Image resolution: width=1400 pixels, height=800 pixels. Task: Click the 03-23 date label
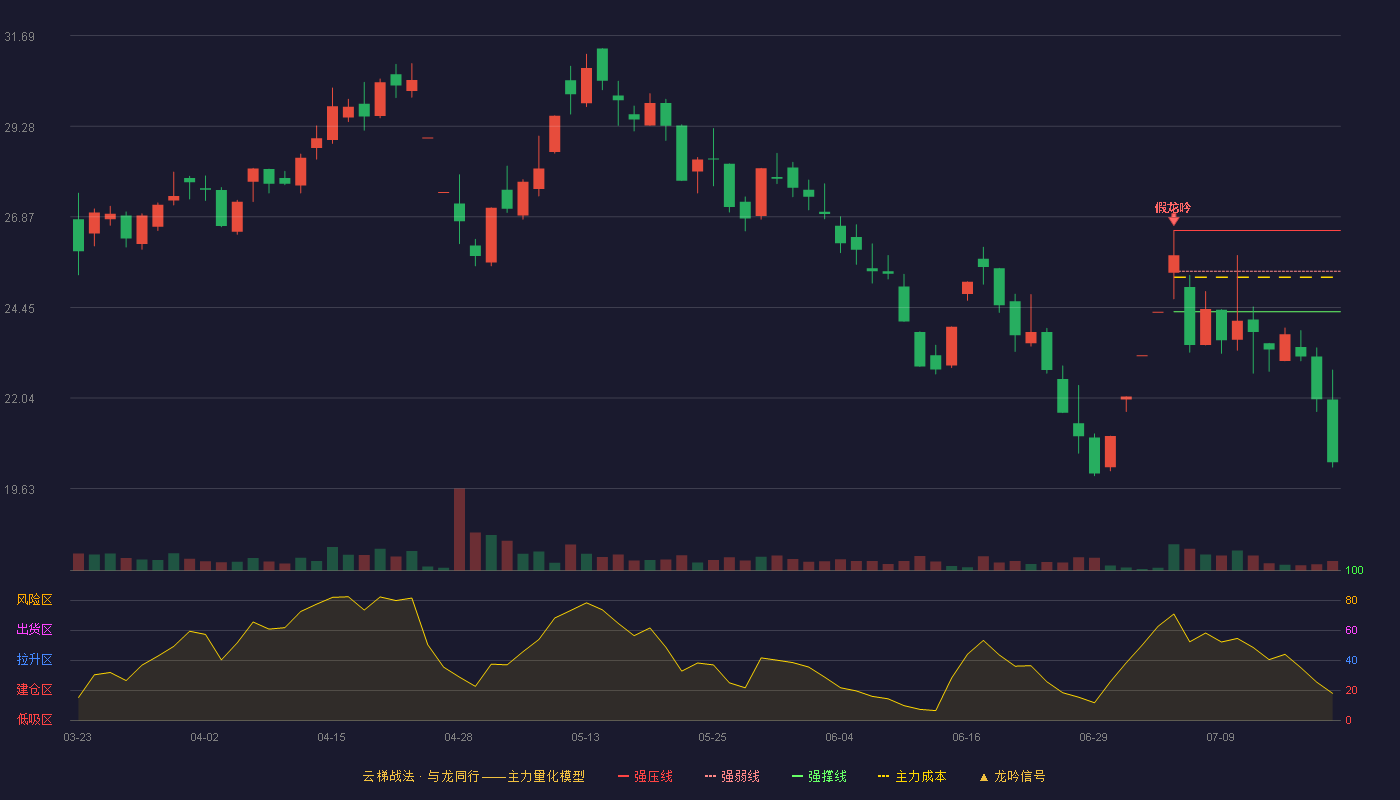[77, 737]
